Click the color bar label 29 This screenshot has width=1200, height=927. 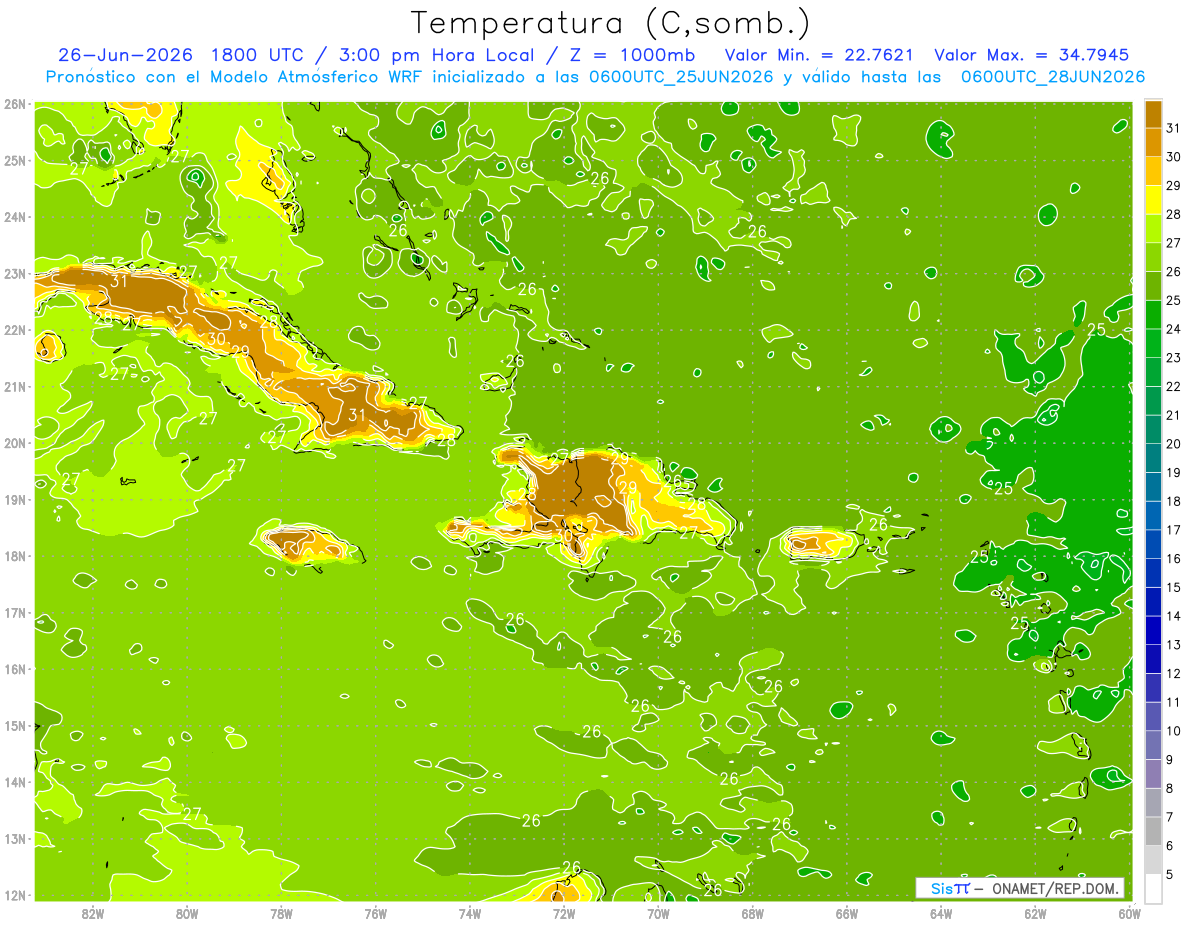(x=1174, y=186)
